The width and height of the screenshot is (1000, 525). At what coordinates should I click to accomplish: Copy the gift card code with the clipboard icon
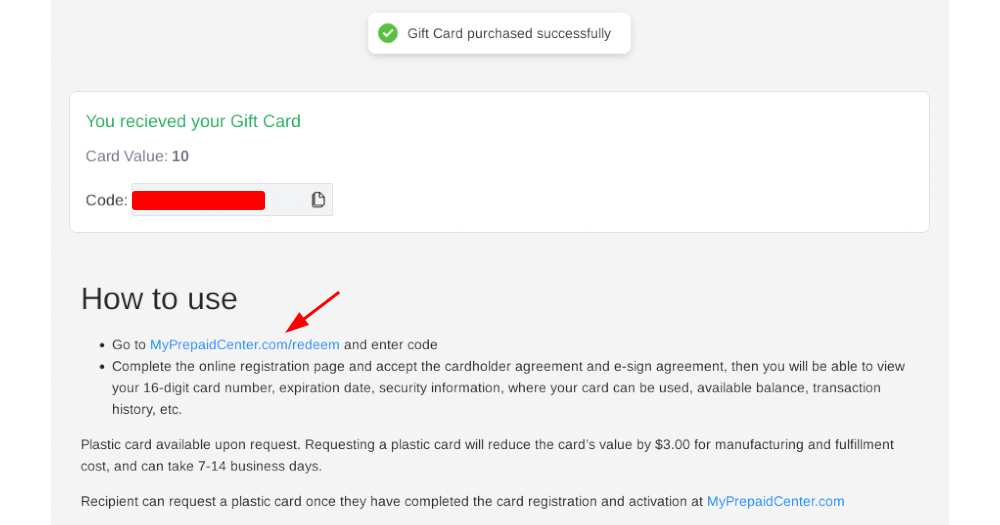point(318,200)
